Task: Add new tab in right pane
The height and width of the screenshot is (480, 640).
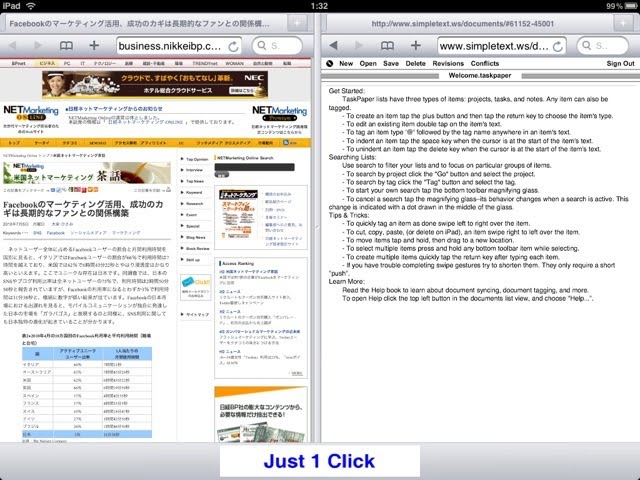Action: point(623,23)
